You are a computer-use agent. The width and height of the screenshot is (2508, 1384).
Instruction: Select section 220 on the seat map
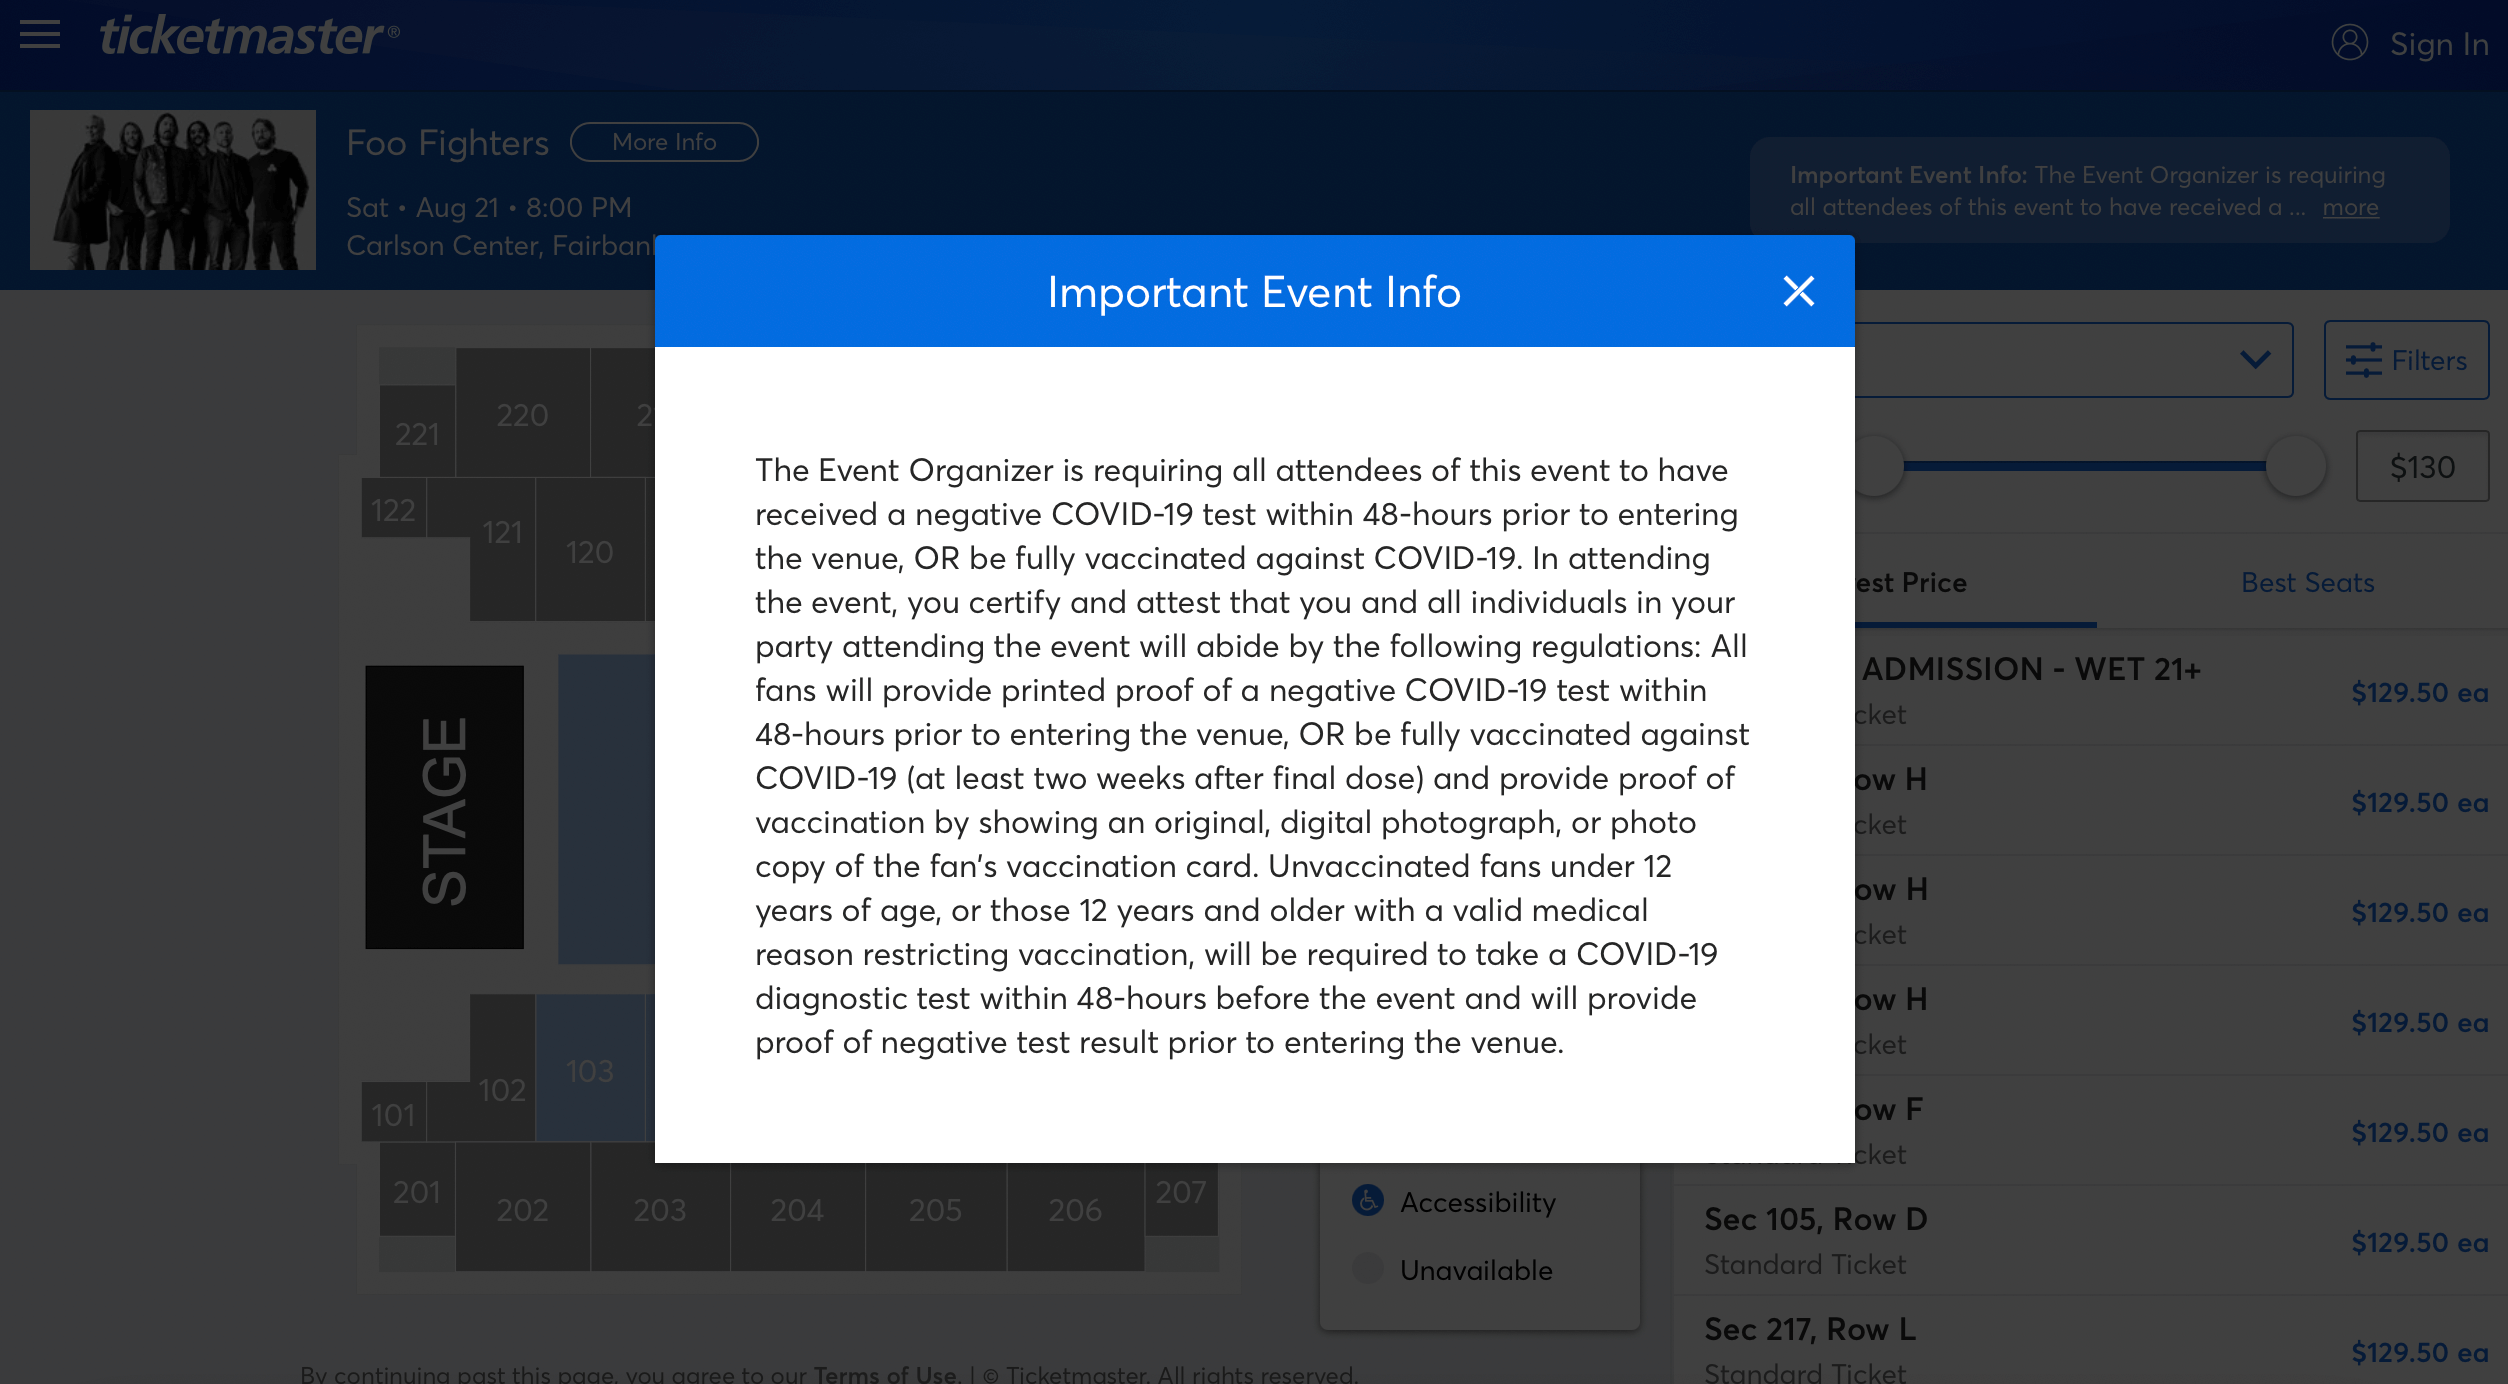pyautogui.click(x=522, y=414)
